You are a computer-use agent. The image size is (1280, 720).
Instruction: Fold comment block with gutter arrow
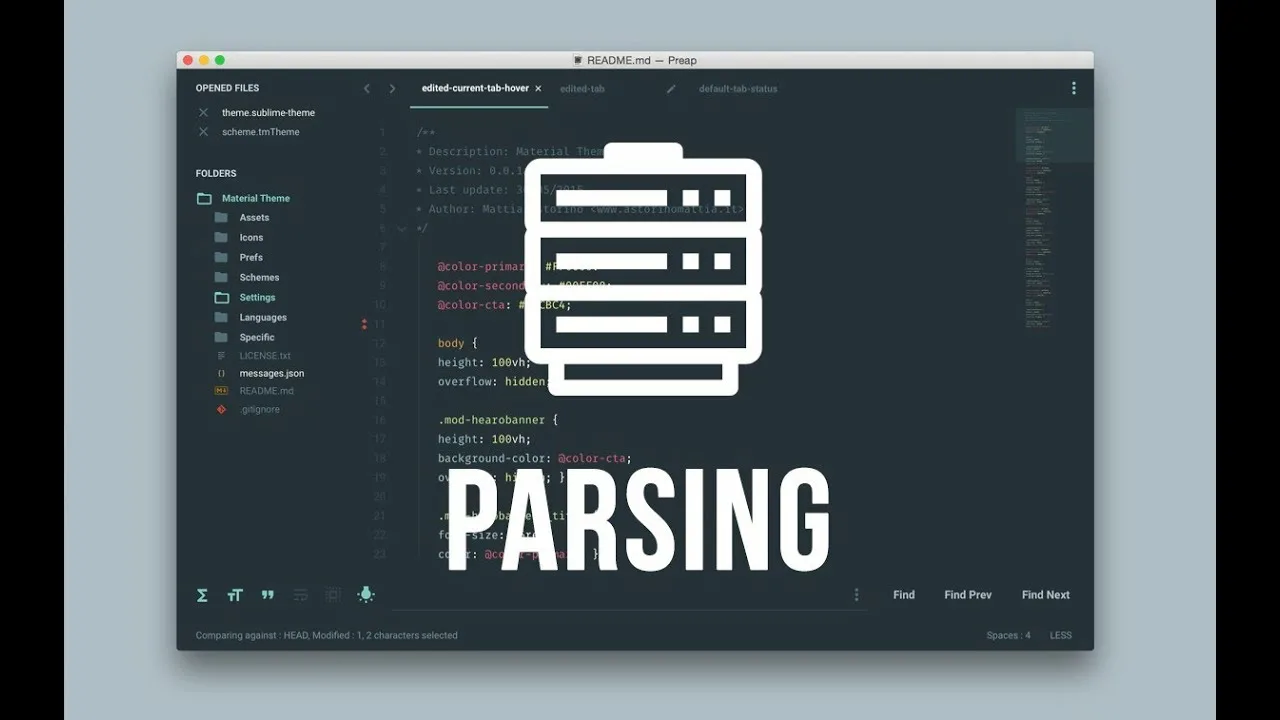point(402,229)
